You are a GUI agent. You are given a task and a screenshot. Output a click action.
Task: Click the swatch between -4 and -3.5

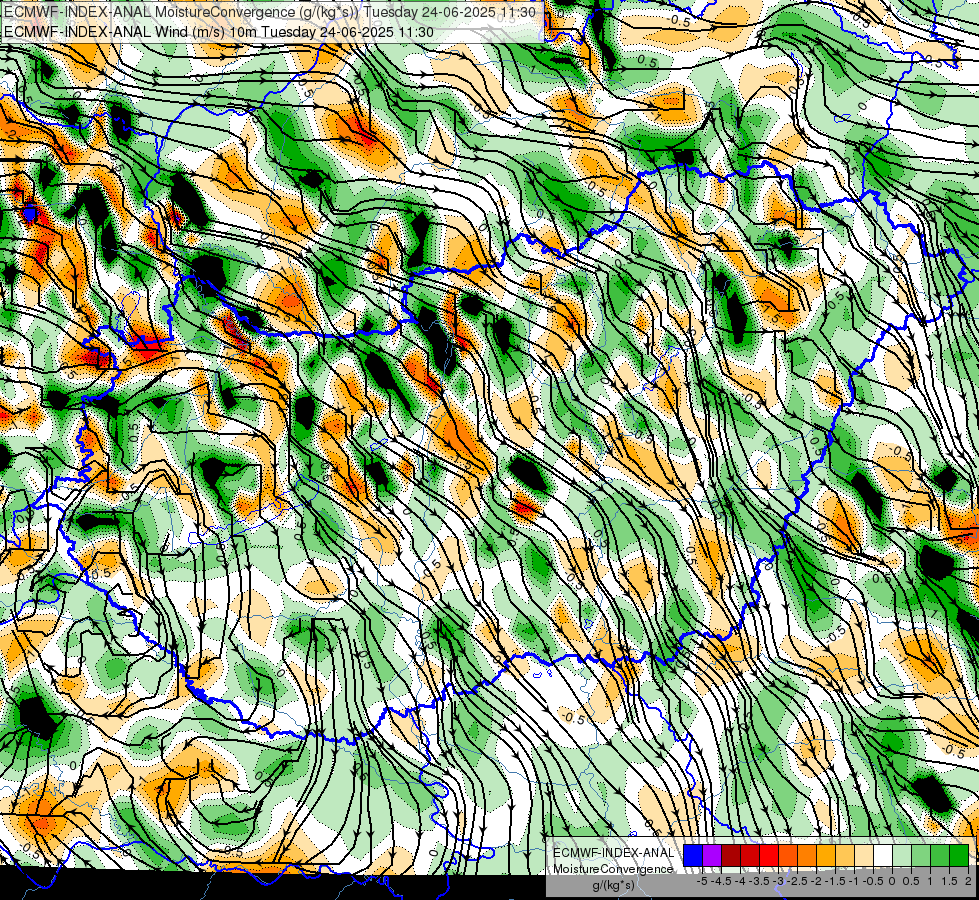[x=750, y=855]
